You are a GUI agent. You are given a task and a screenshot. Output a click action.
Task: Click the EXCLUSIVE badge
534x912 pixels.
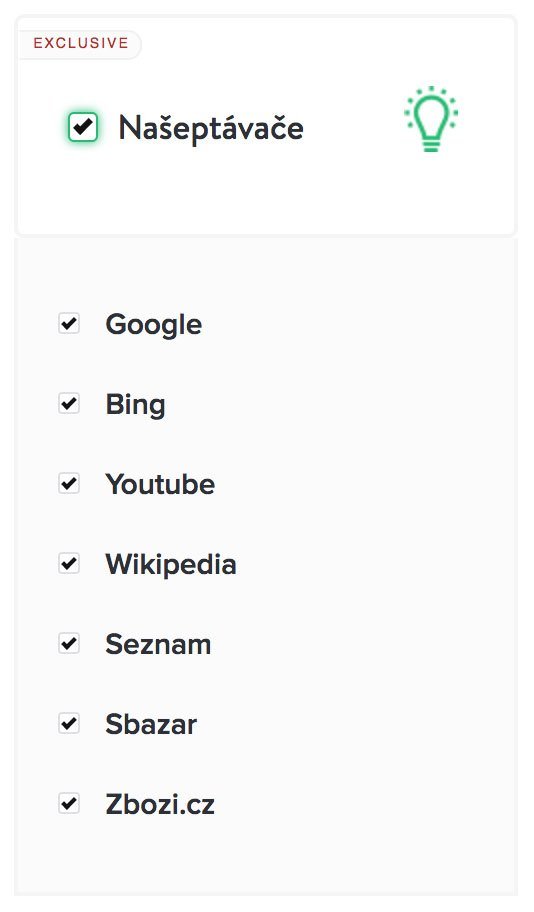(x=80, y=44)
